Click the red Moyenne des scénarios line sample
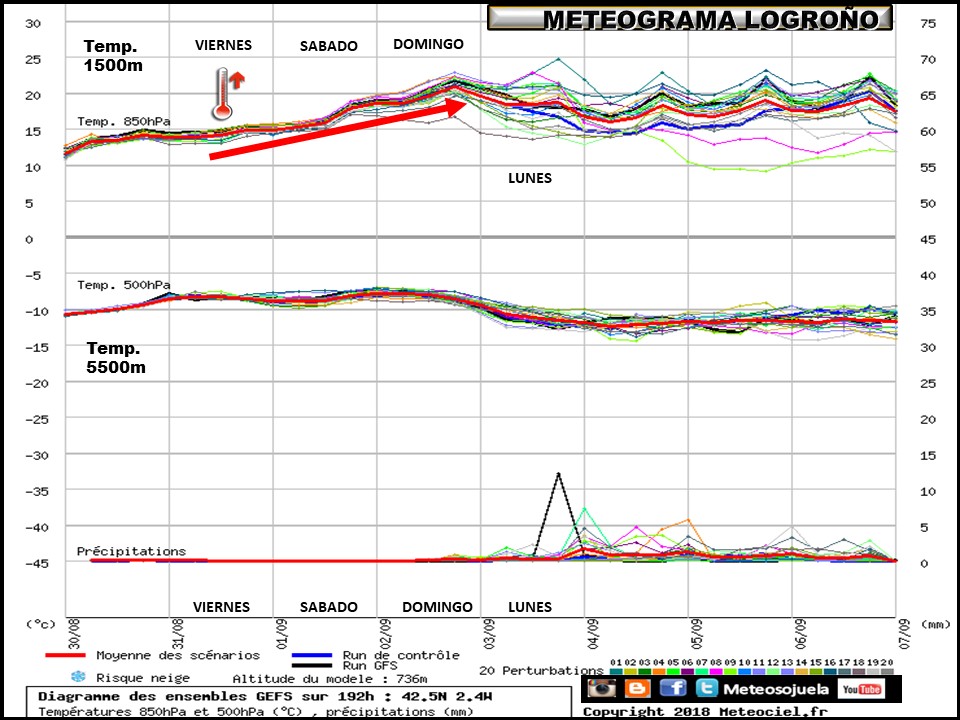The height and width of the screenshot is (720, 960). pos(65,655)
